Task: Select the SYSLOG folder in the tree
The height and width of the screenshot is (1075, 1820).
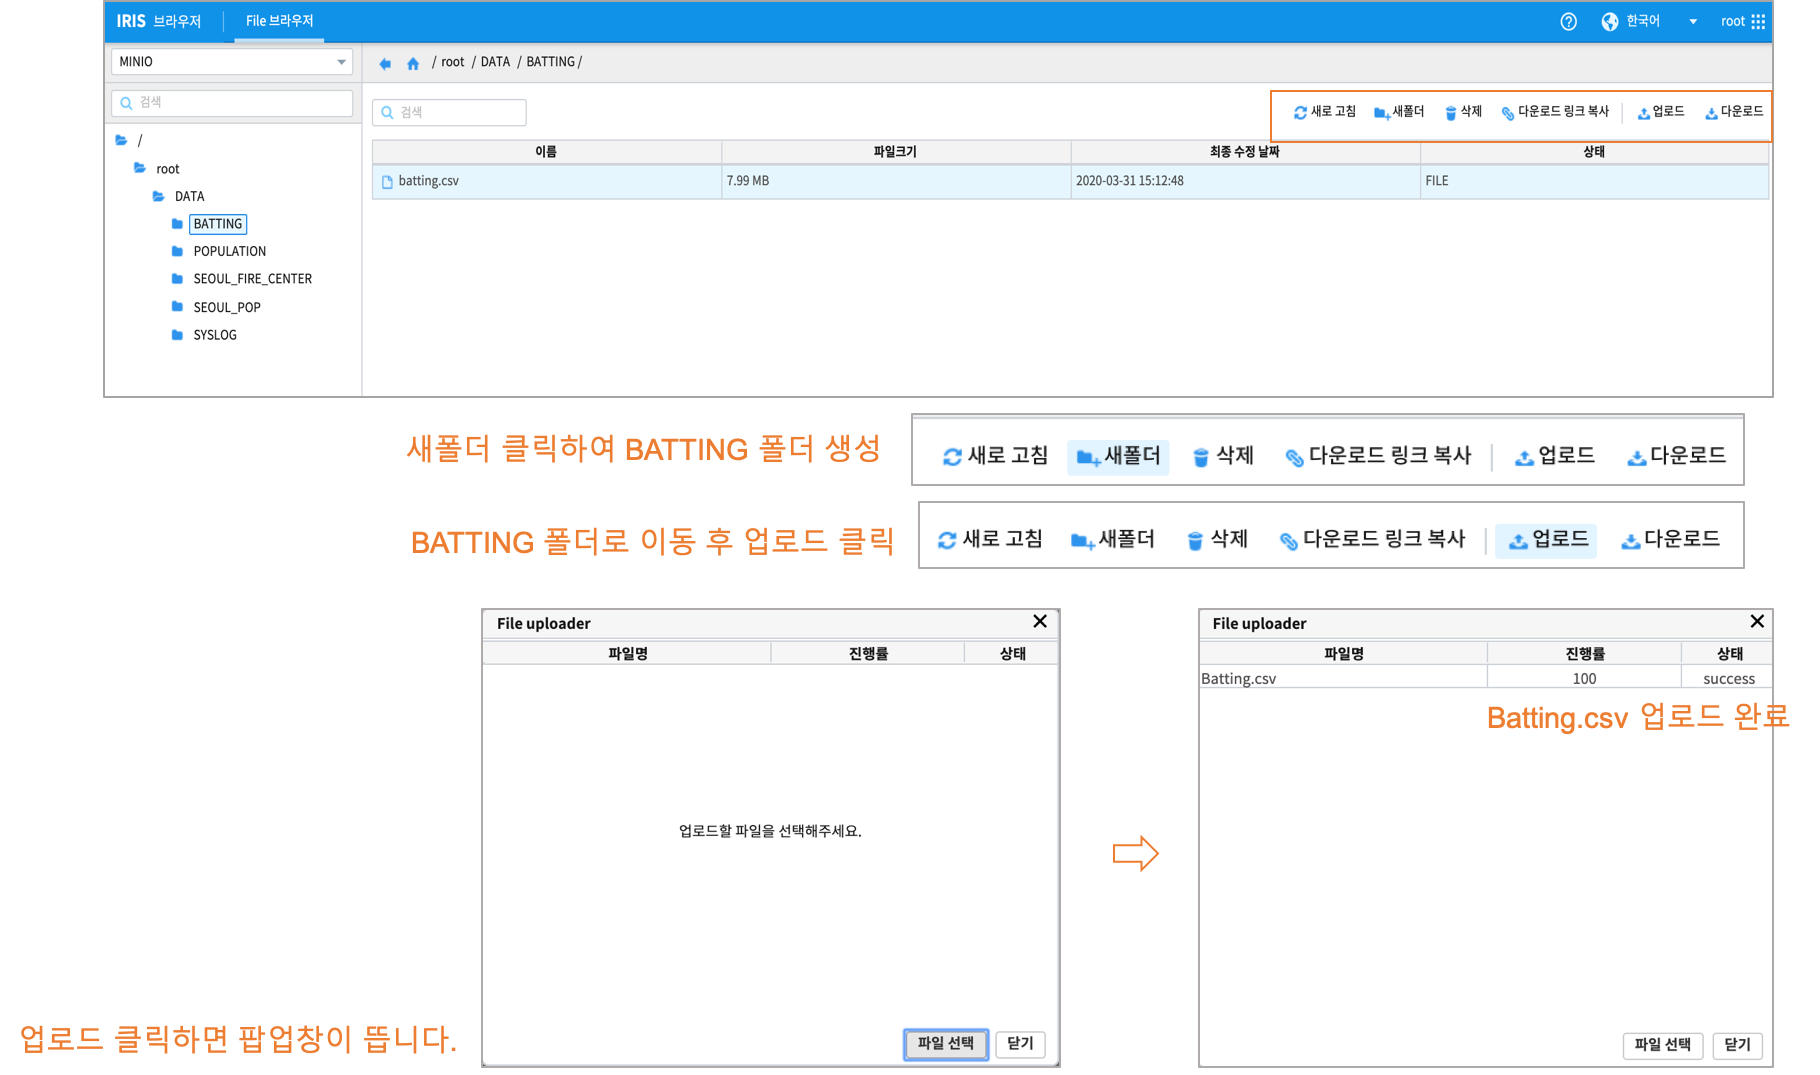Action: pyautogui.click(x=214, y=335)
